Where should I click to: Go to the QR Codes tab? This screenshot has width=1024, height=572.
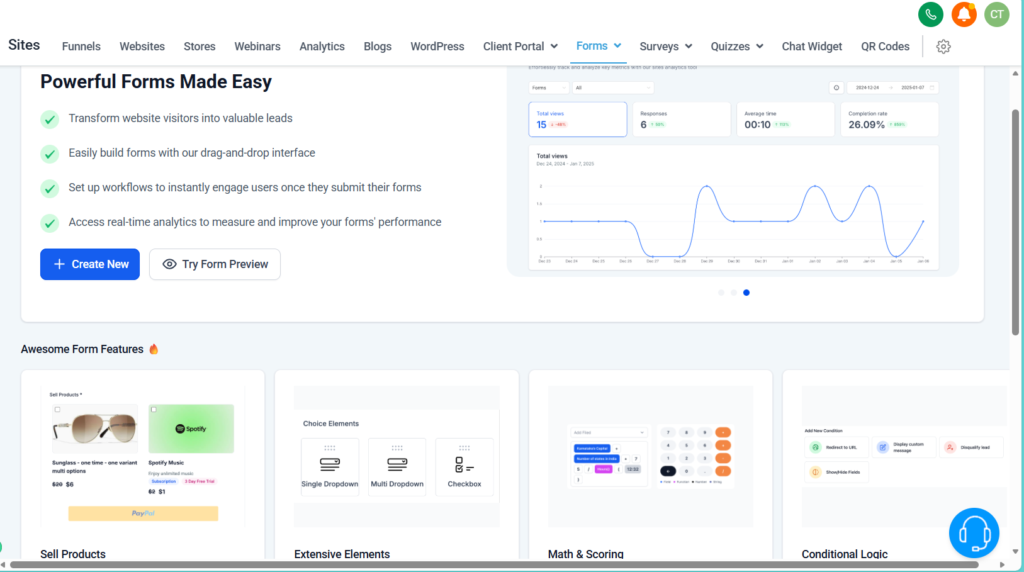(885, 46)
